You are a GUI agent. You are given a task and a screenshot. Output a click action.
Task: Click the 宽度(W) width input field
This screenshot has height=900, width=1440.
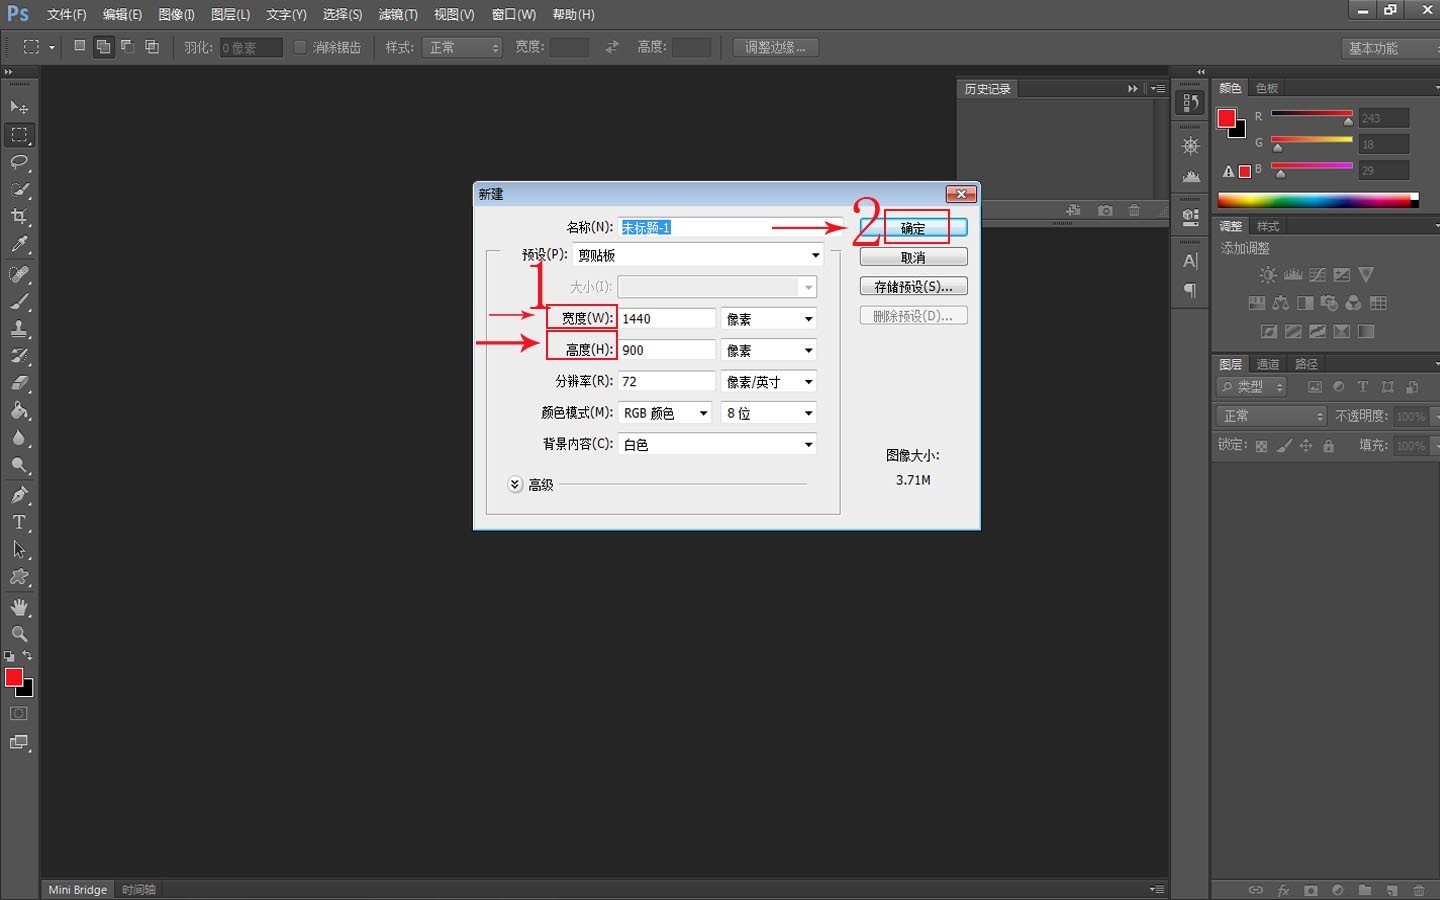click(x=666, y=319)
